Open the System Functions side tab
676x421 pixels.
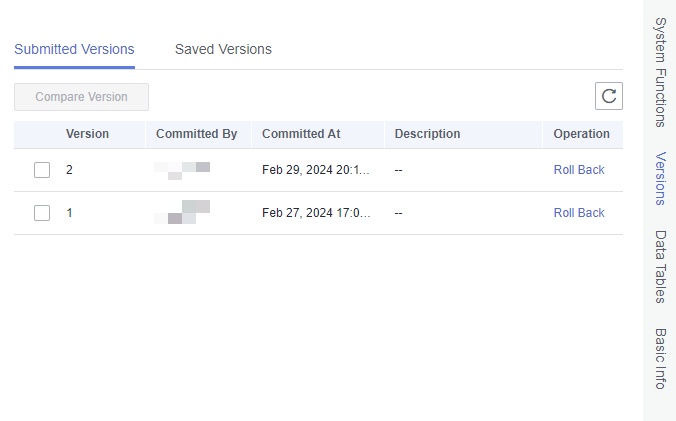660,72
